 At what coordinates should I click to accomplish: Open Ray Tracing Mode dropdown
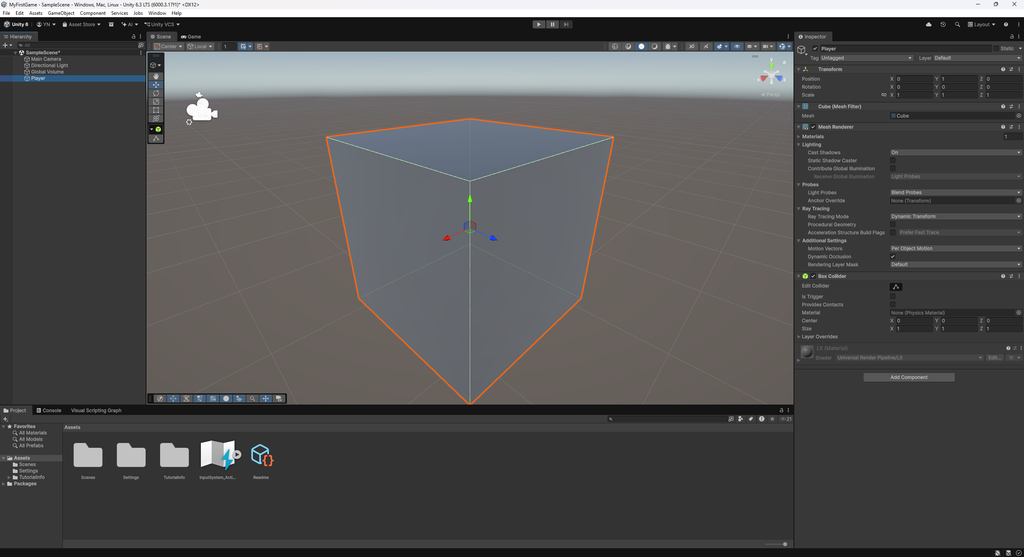[955, 216]
